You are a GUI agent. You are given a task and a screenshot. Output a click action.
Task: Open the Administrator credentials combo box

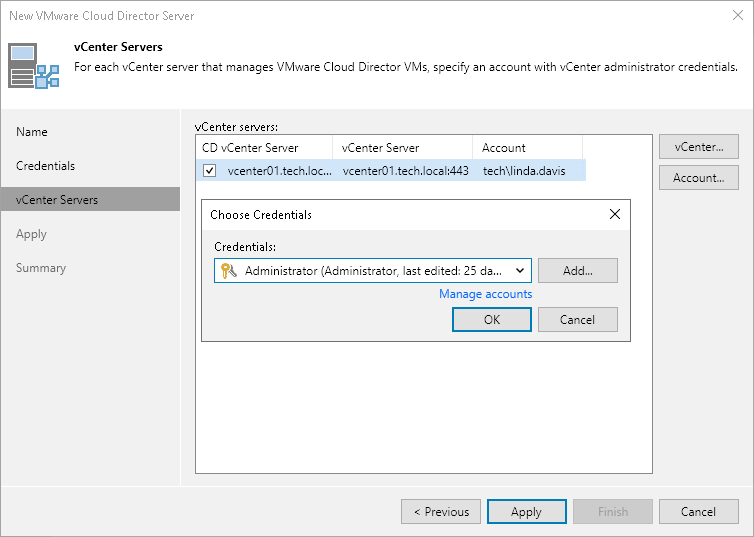[373, 271]
